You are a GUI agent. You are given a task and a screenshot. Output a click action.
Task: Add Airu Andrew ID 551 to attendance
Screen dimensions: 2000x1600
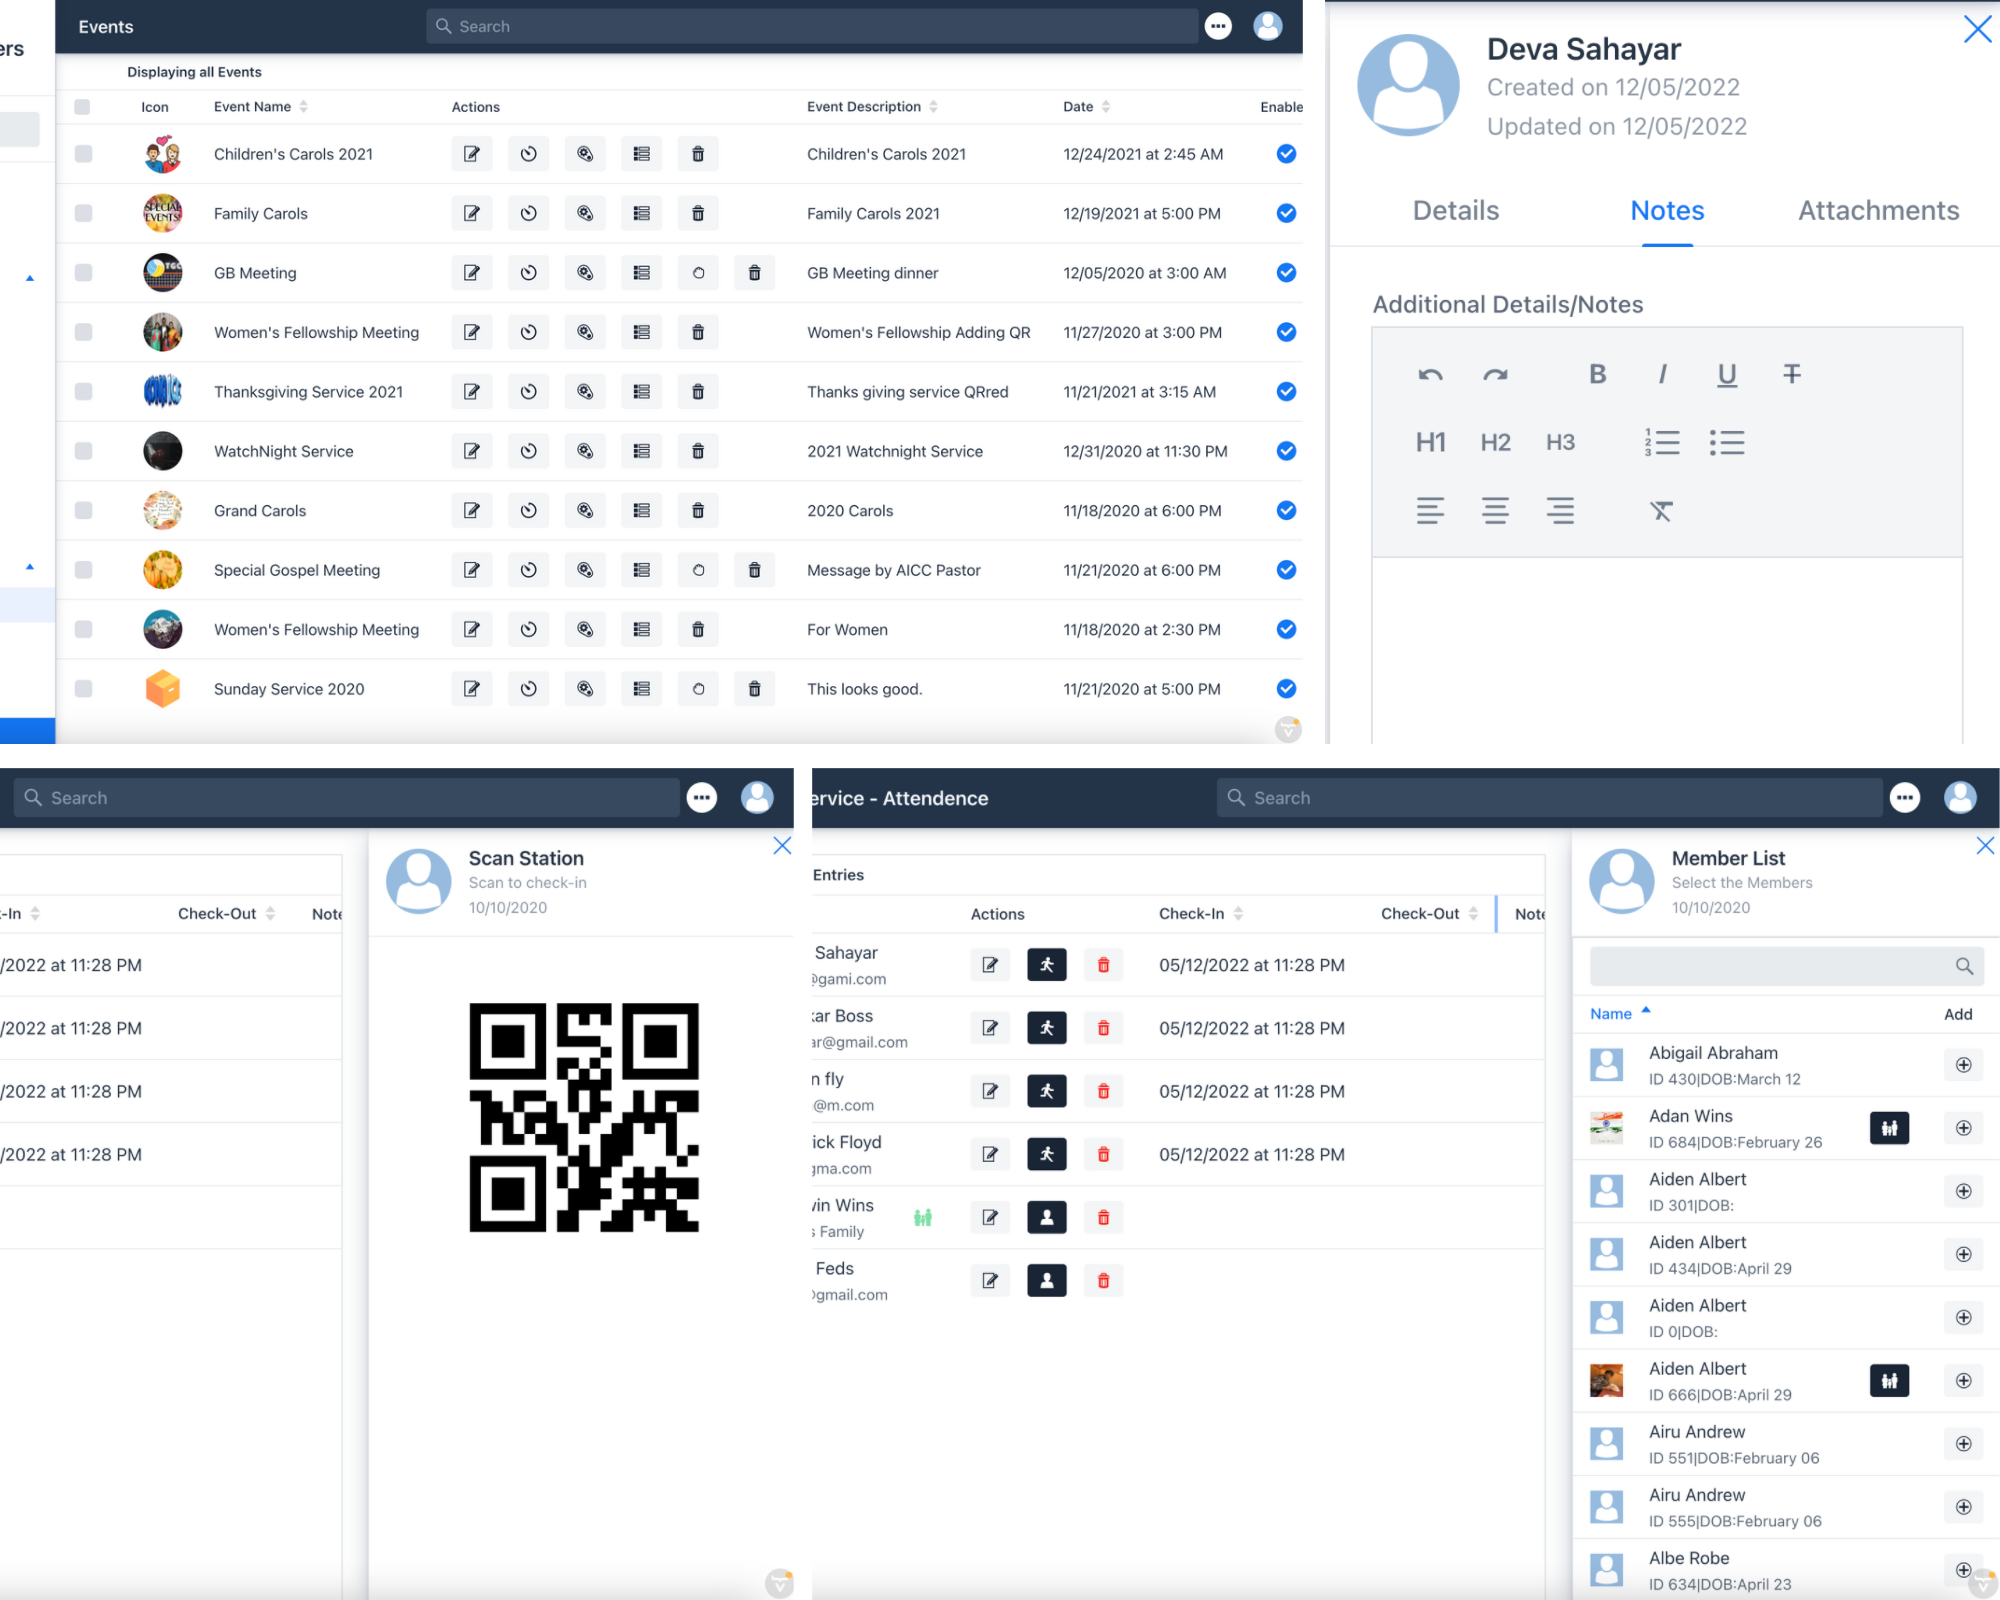click(x=1964, y=1445)
